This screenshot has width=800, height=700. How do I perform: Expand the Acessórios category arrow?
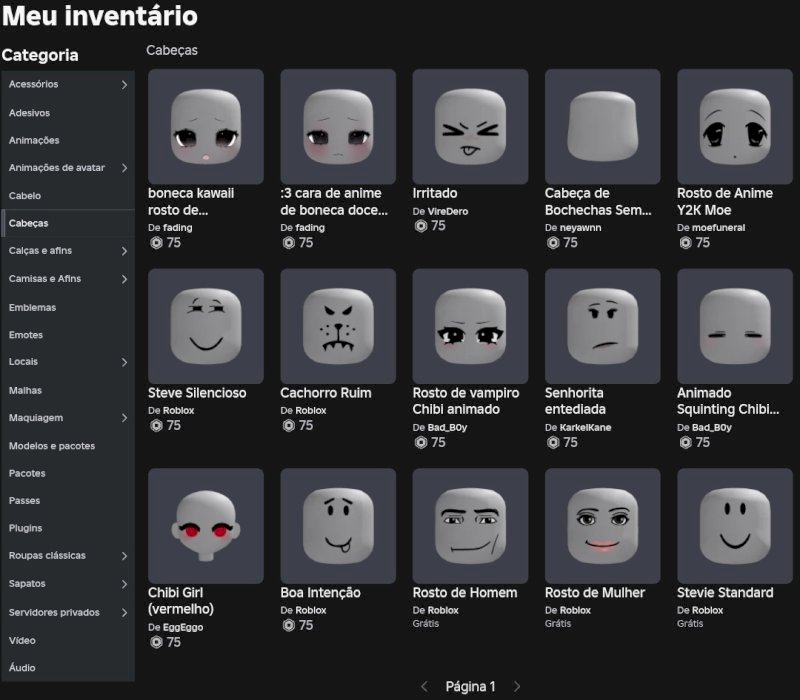coord(124,85)
